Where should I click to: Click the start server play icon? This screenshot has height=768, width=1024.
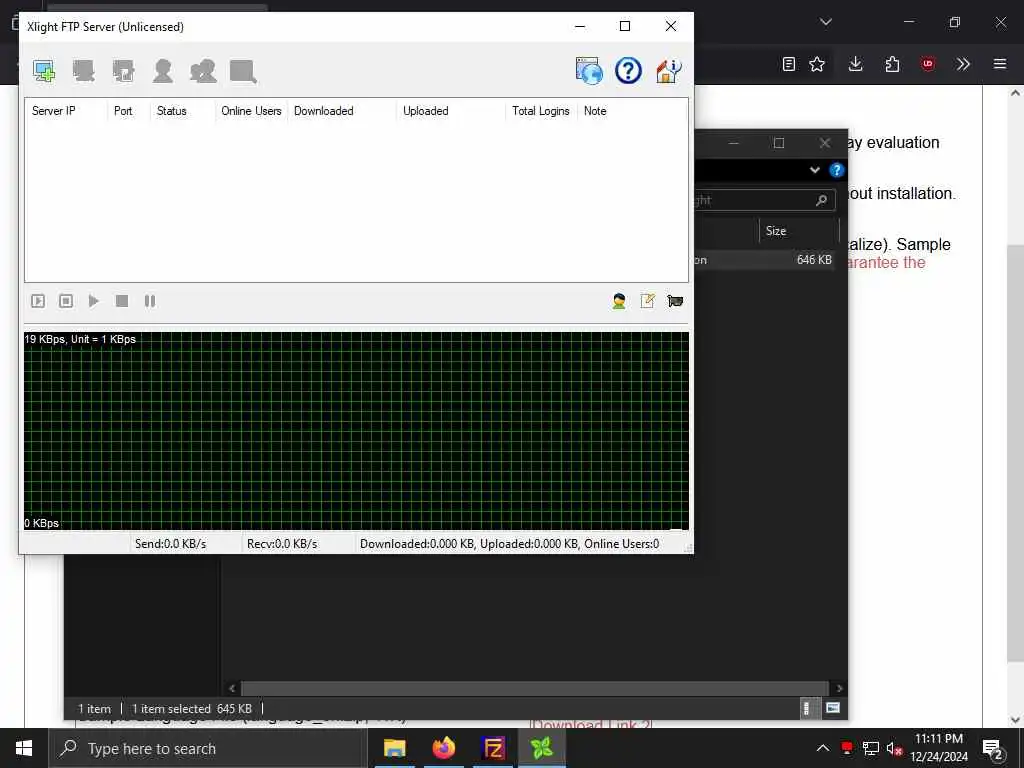click(93, 301)
